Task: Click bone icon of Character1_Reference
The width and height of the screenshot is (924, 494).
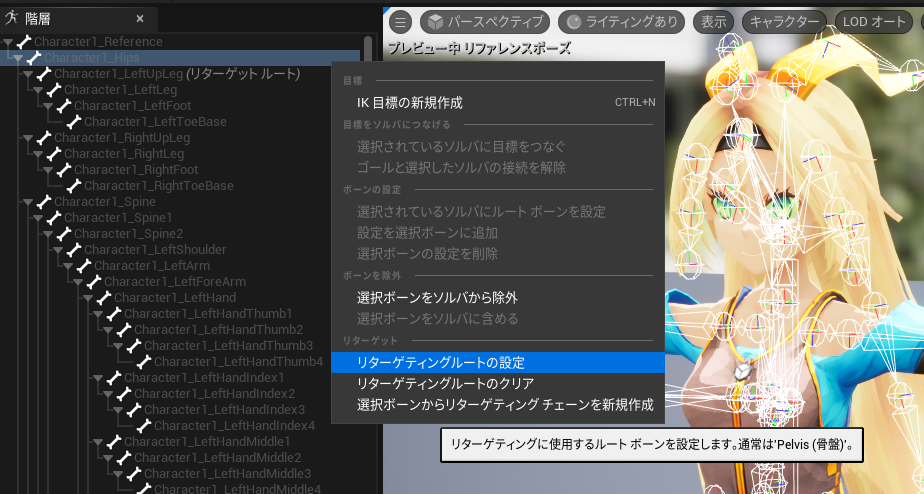Action: (24, 42)
